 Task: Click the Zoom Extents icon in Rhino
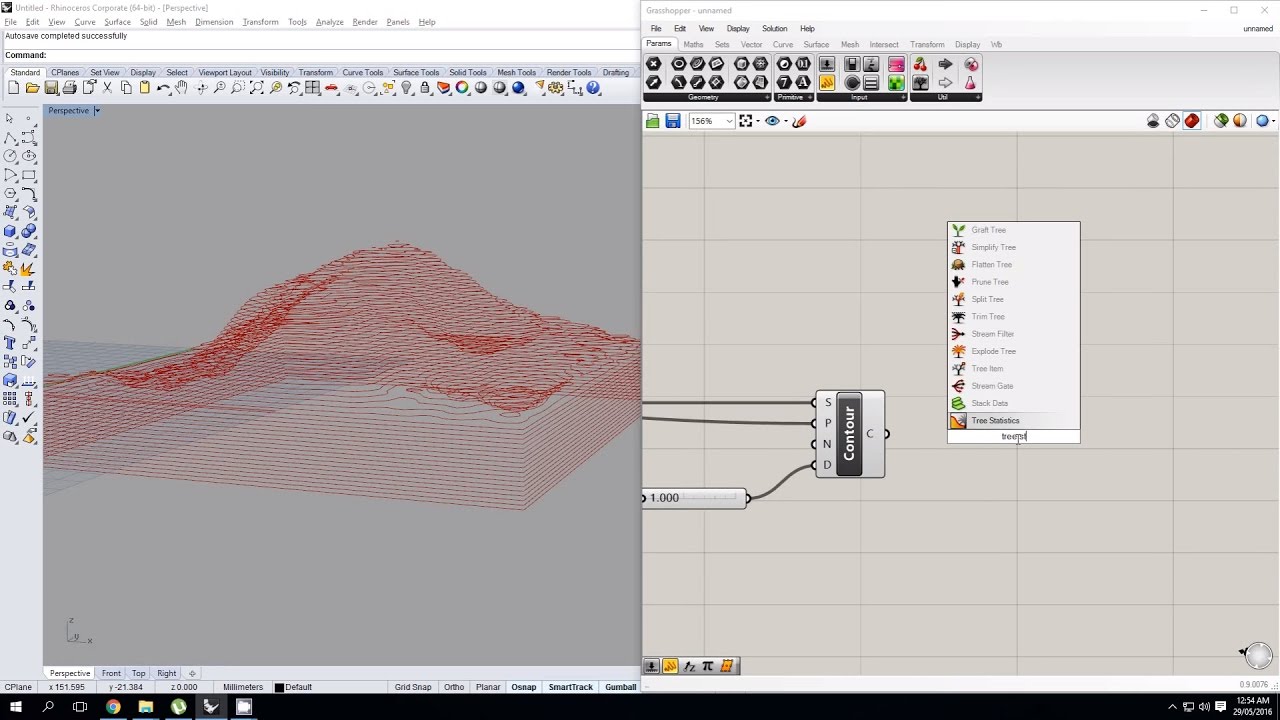257,88
